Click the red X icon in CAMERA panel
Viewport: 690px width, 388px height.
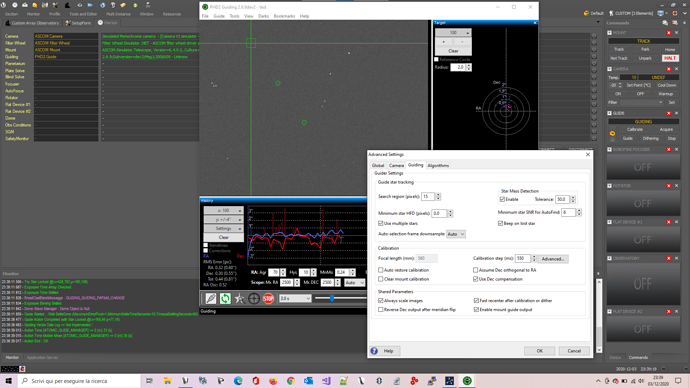(x=668, y=69)
